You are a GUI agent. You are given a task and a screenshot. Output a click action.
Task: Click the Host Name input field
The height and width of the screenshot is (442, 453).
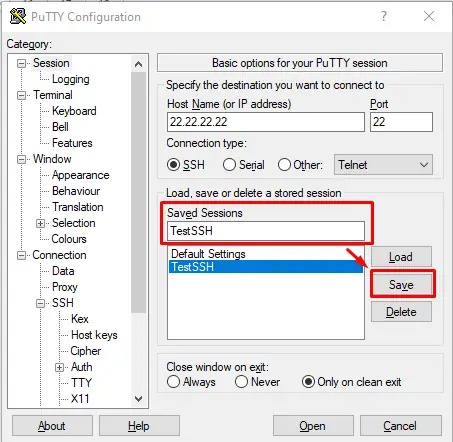(x=266, y=122)
